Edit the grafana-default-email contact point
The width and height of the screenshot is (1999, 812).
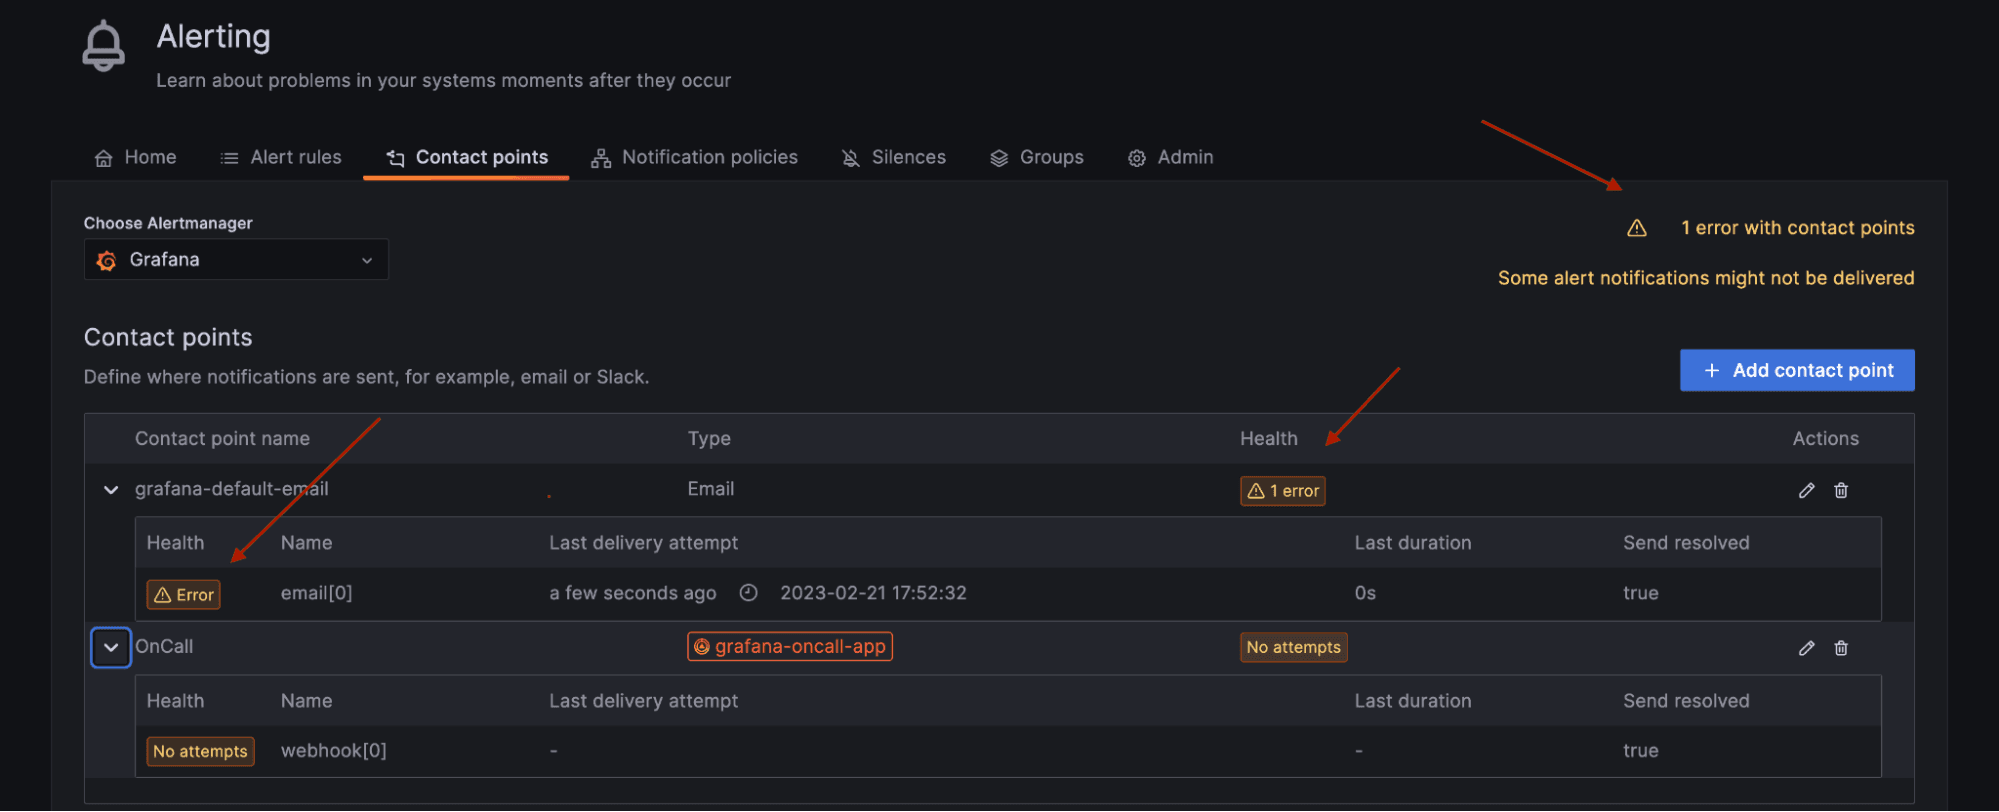point(1806,490)
